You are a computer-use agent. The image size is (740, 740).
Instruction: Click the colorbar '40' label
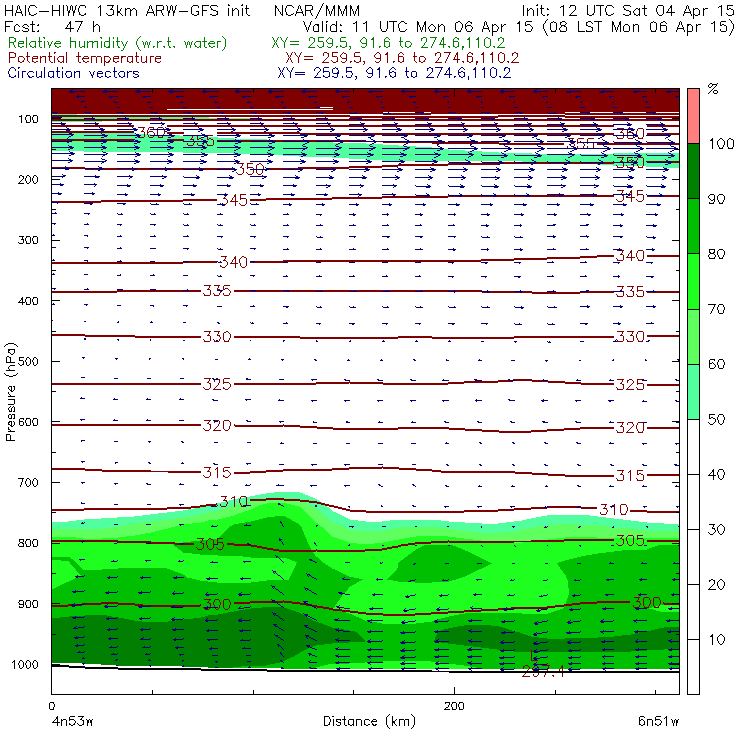pos(716,474)
